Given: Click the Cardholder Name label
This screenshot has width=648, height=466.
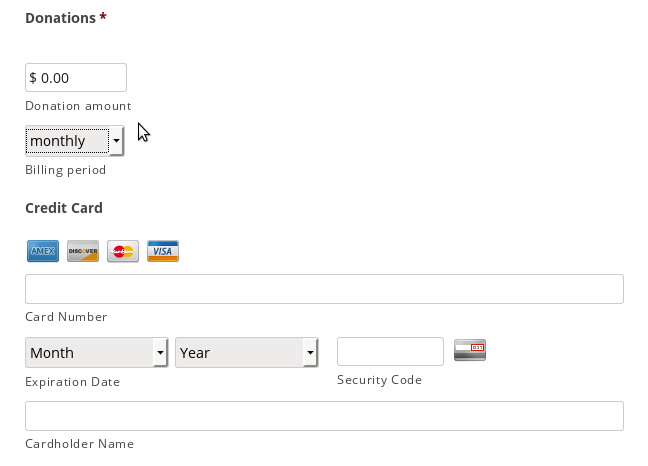Looking at the screenshot, I should coord(79,444).
